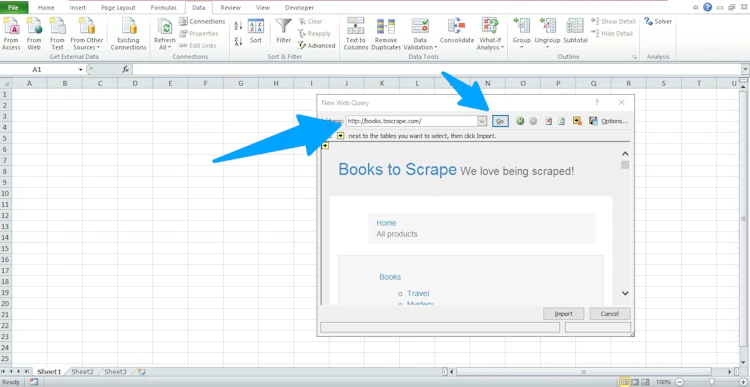The height and width of the screenshot is (387, 750).
Task: Click the Stop icon in Web Query toolbar
Action: 549,122
